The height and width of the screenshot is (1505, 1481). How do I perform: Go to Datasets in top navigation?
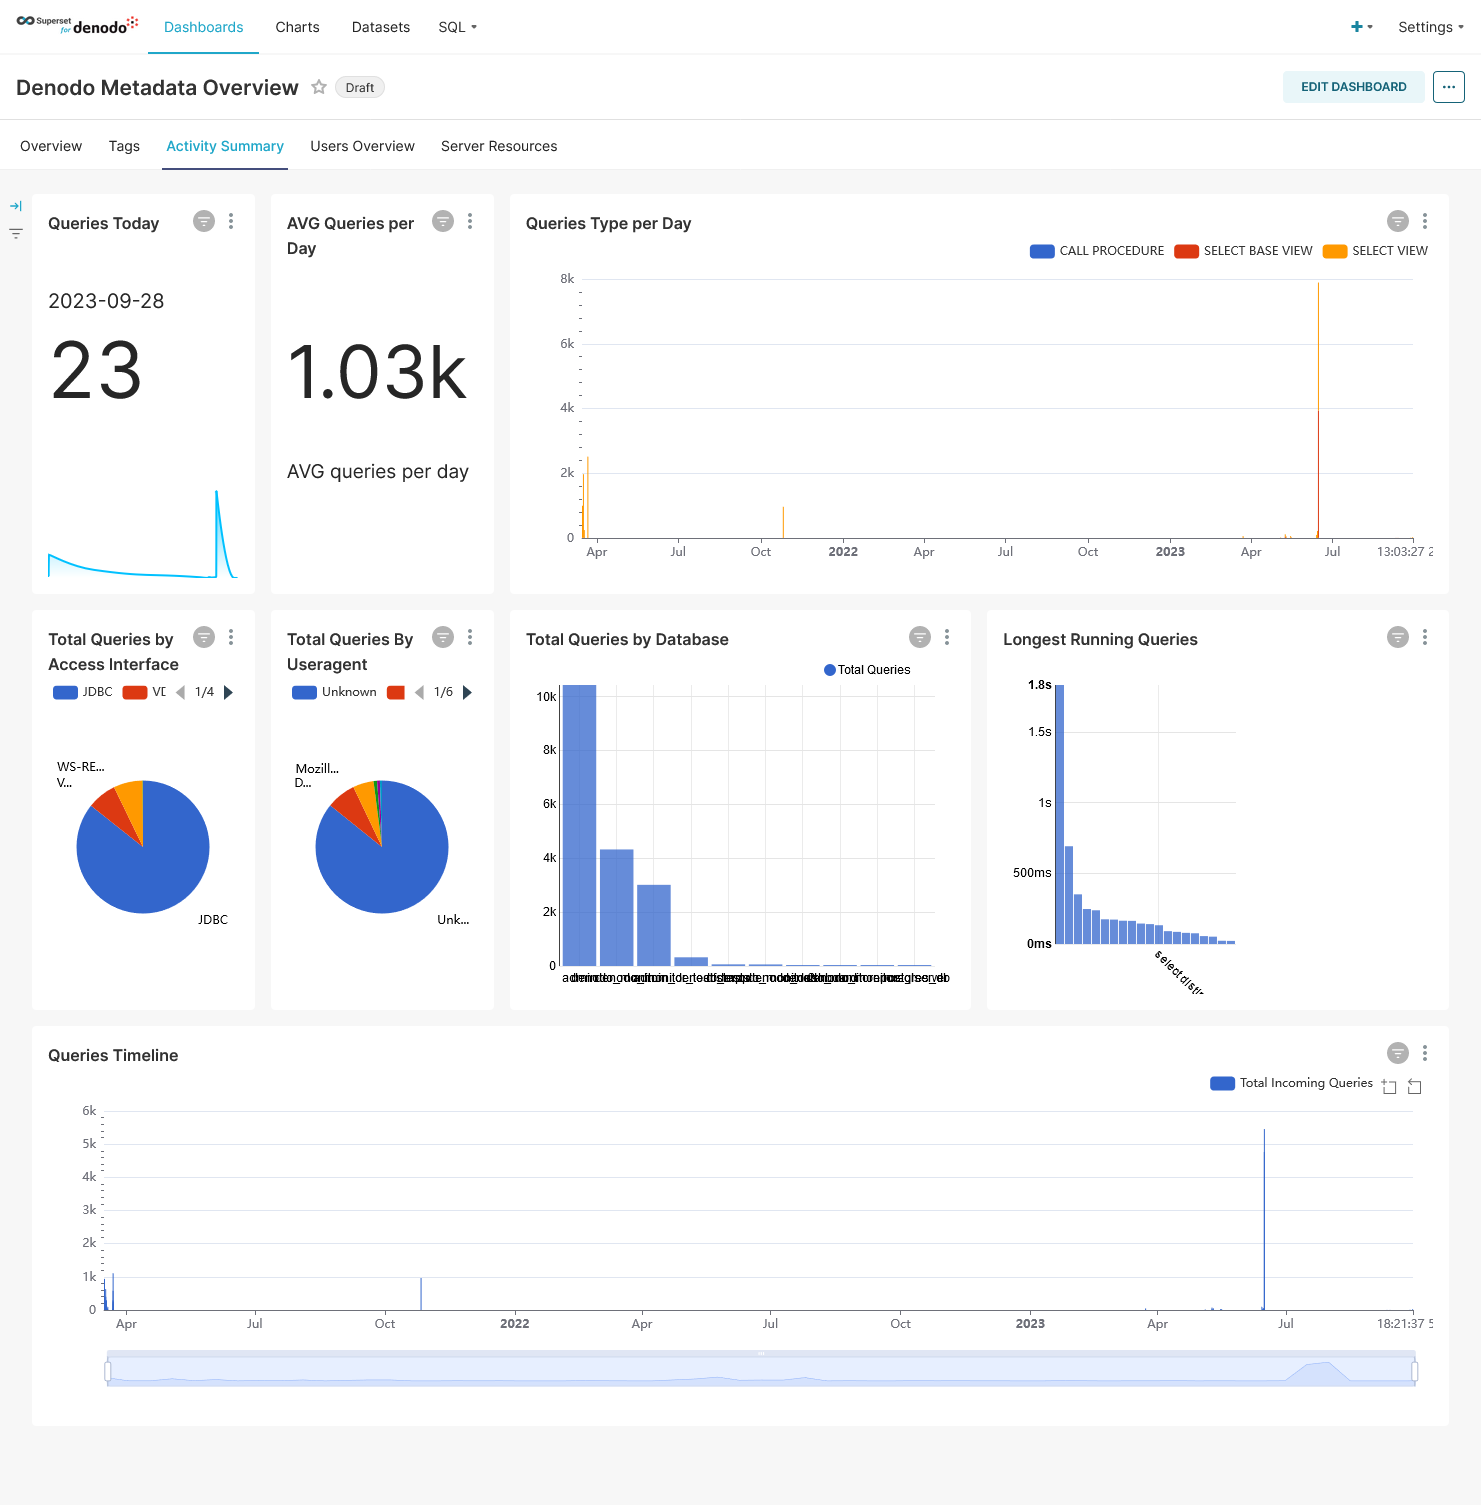[x=380, y=27]
